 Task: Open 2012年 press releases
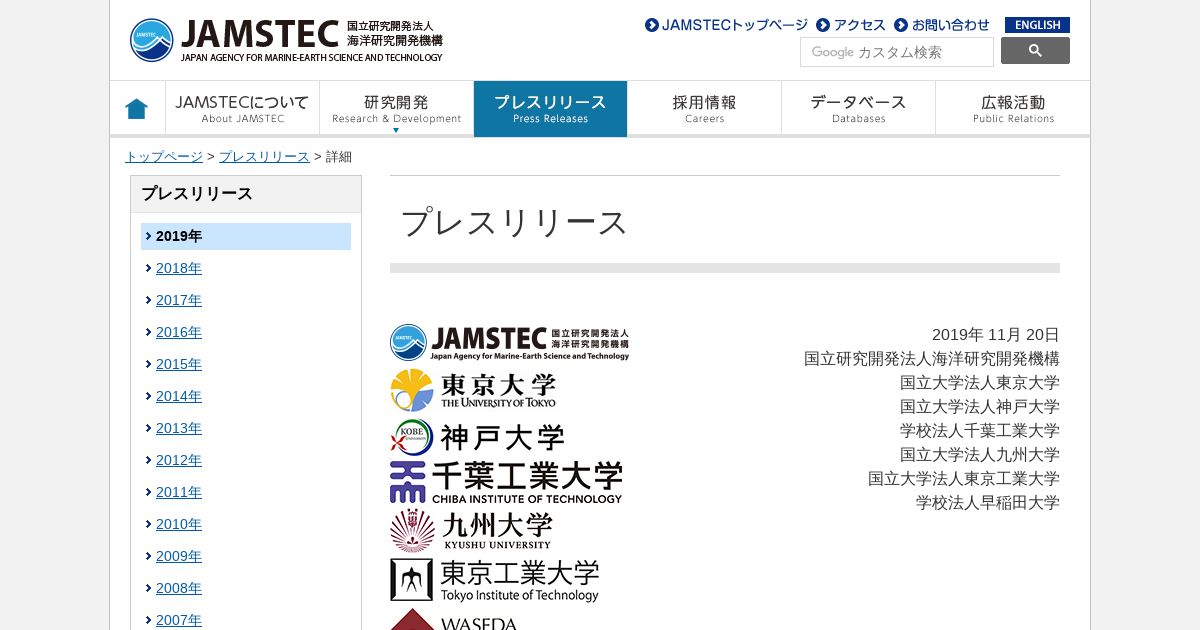pyautogui.click(x=179, y=460)
